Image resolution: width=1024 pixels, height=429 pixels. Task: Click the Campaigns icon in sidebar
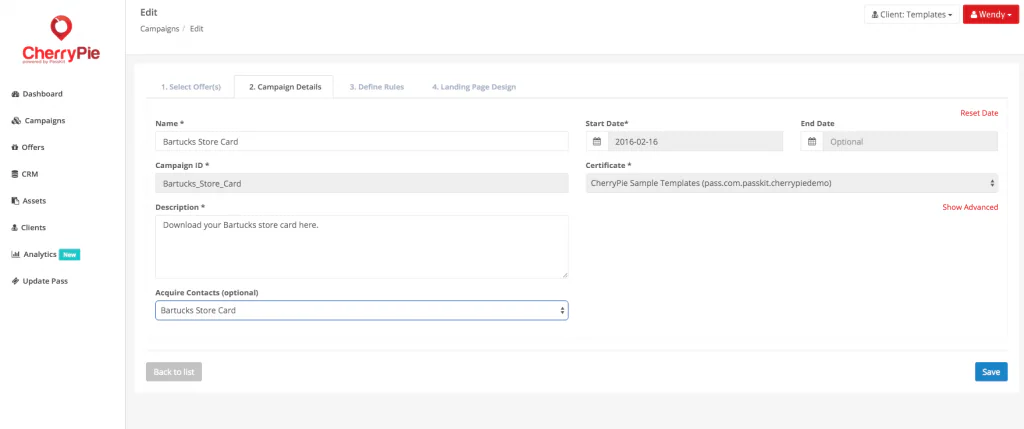coord(16,121)
